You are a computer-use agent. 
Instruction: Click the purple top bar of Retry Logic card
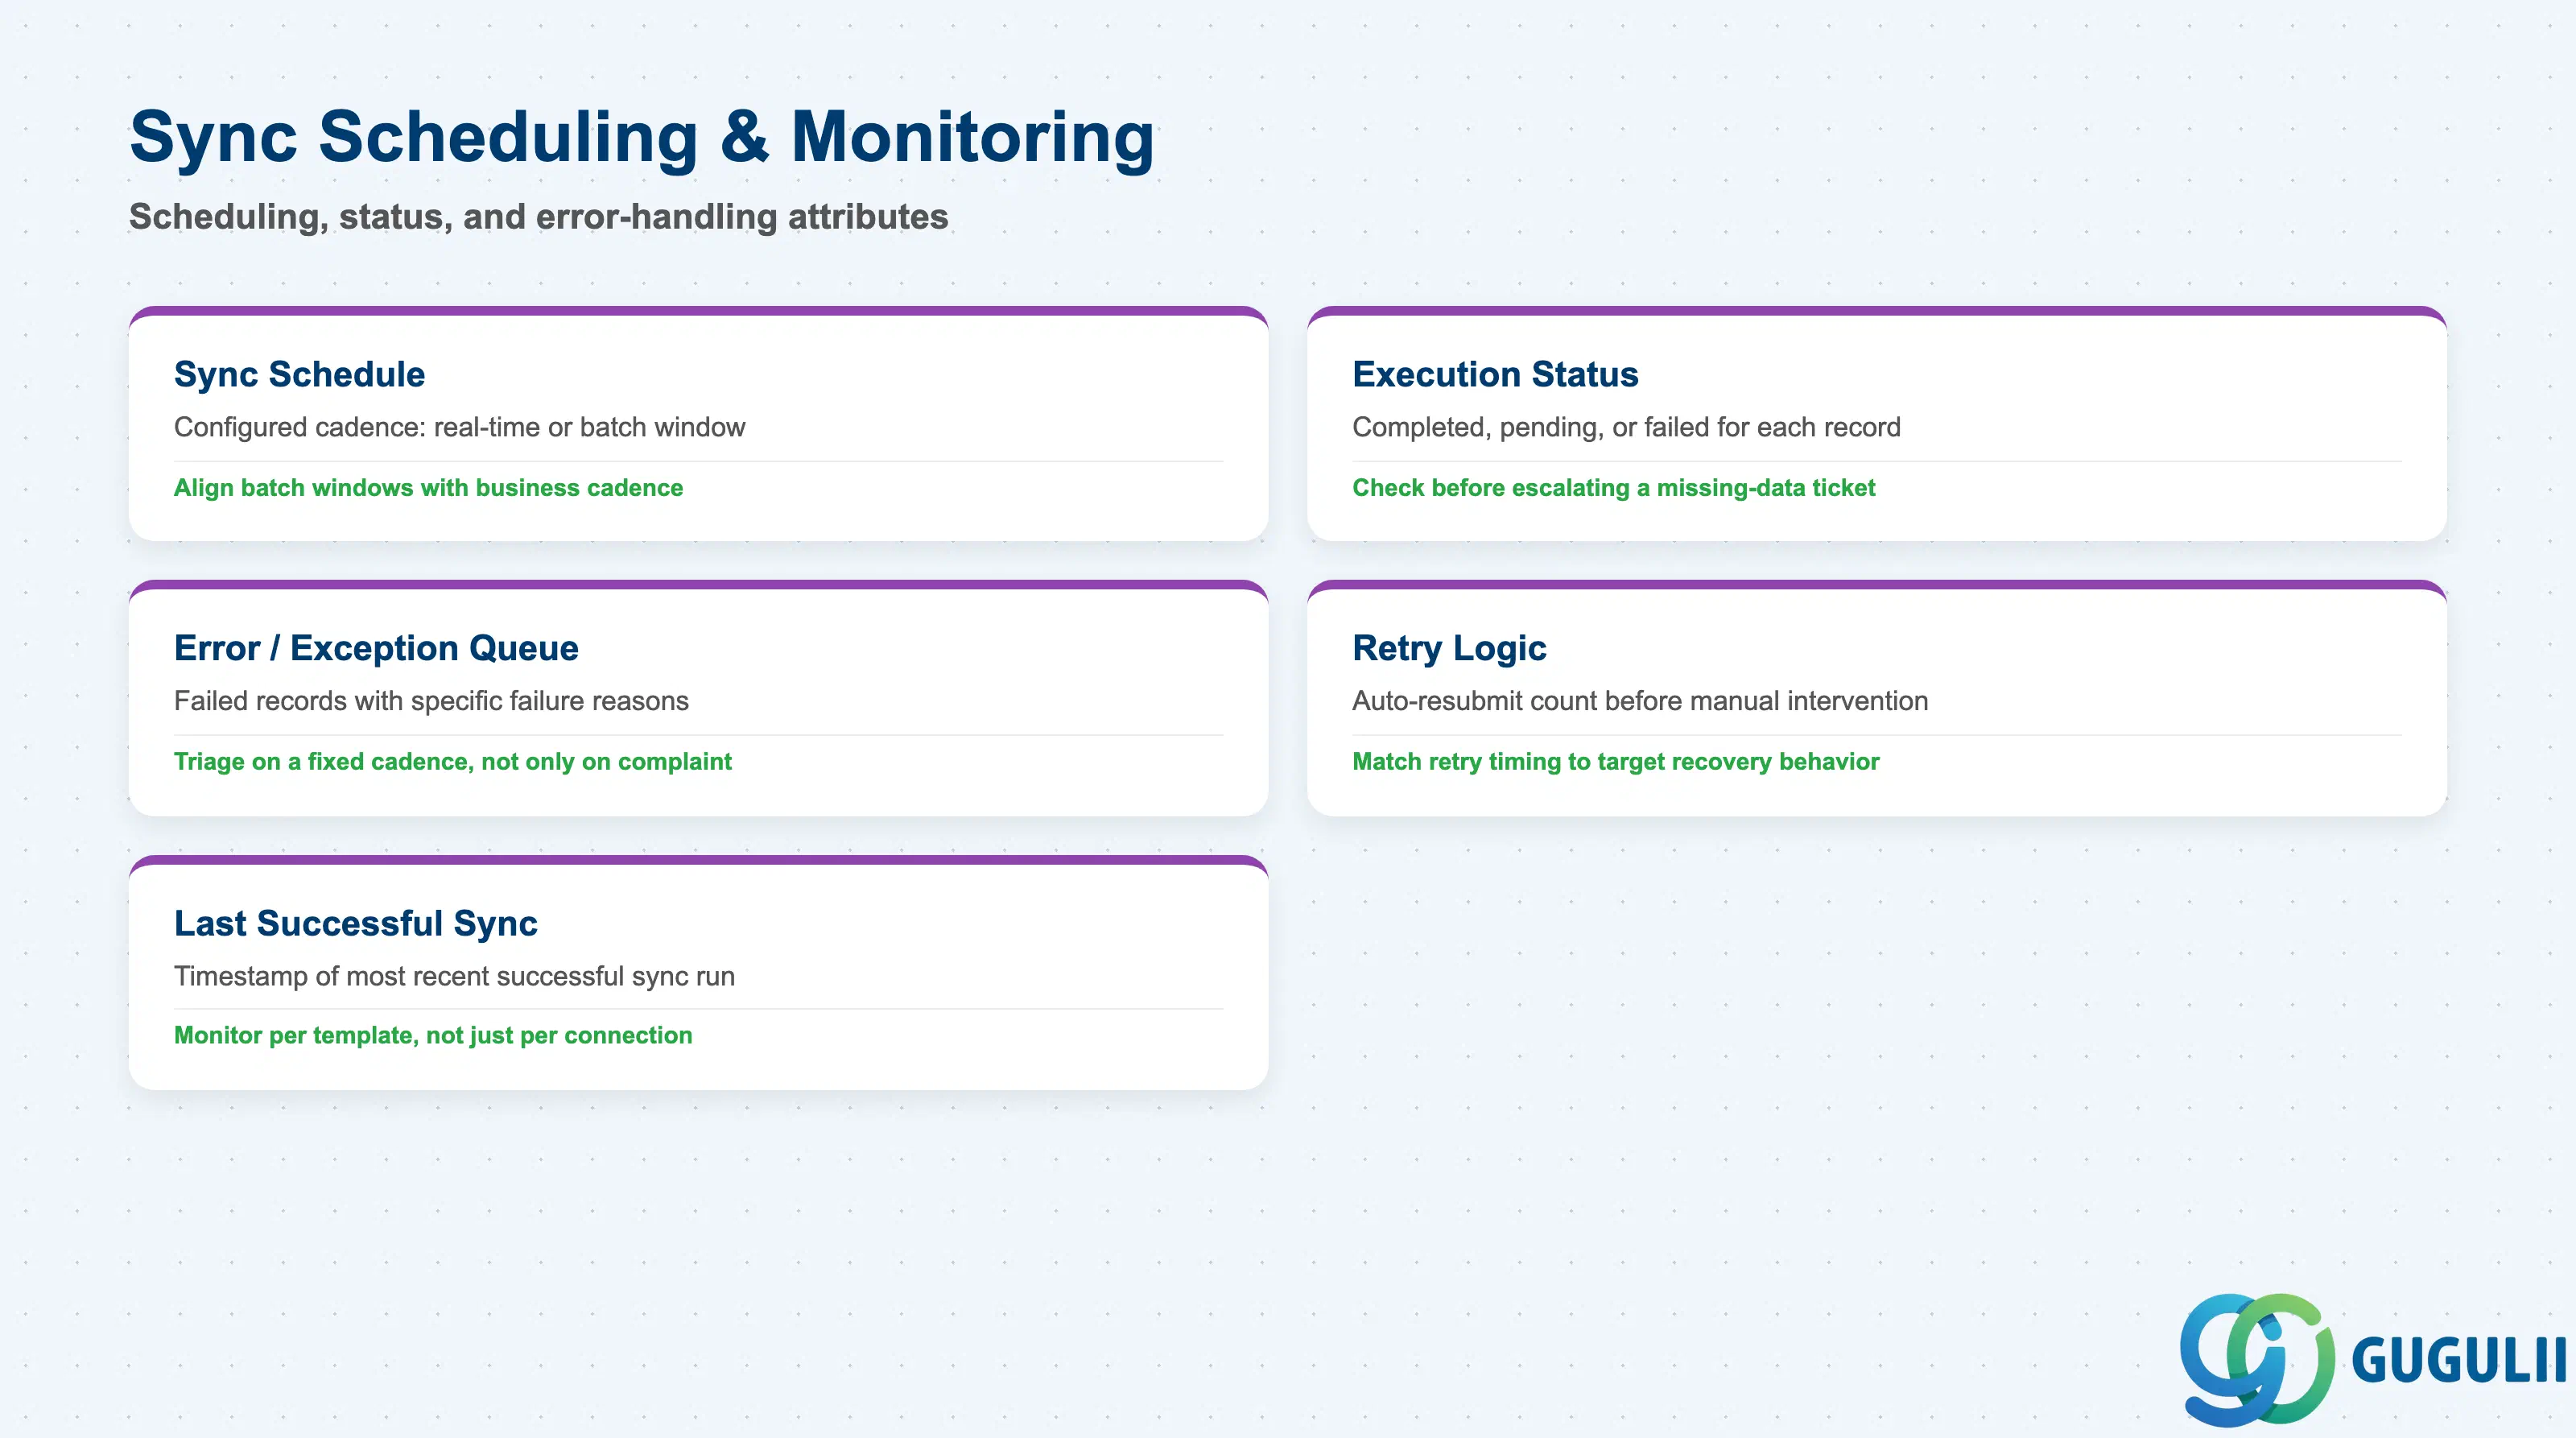(1876, 585)
